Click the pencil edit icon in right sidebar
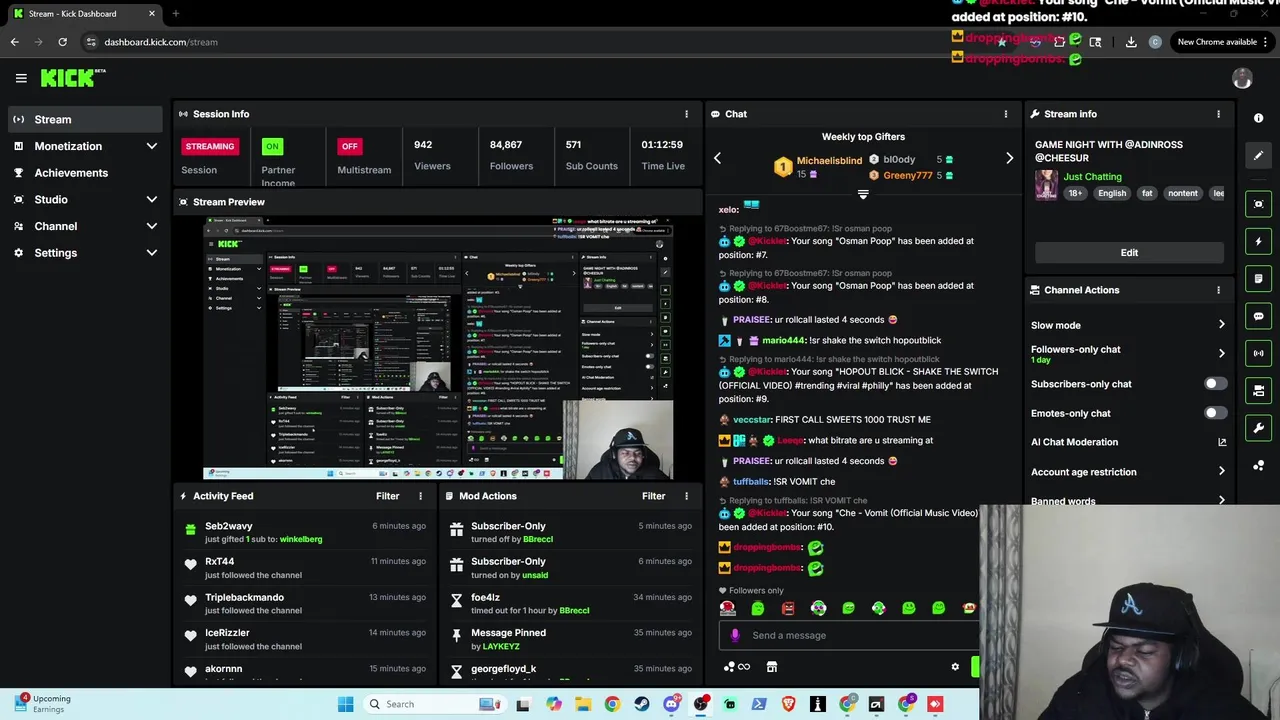The width and height of the screenshot is (1280, 720). 1258,155
